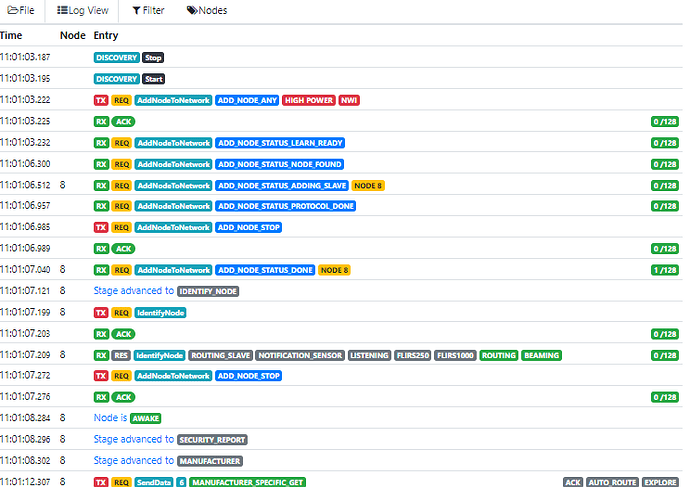
Task: Click the Start badge
Action: [x=154, y=79]
